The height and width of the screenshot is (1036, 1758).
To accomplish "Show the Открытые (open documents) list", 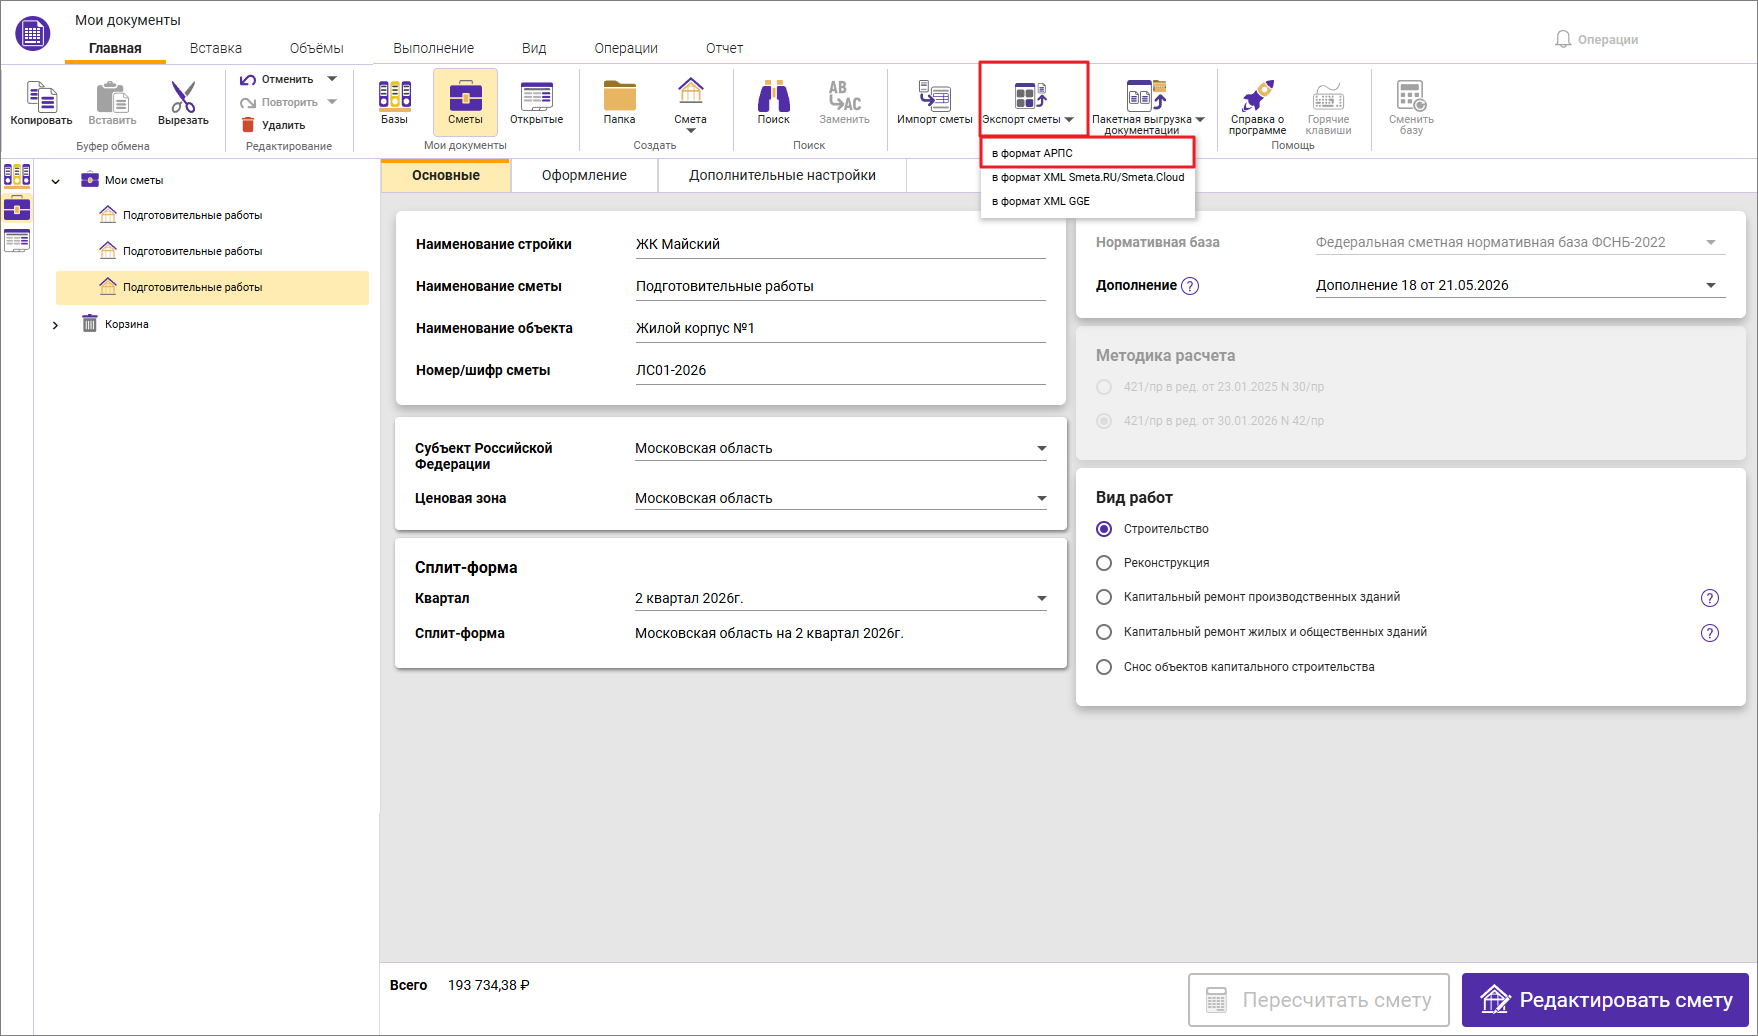I will [536, 102].
